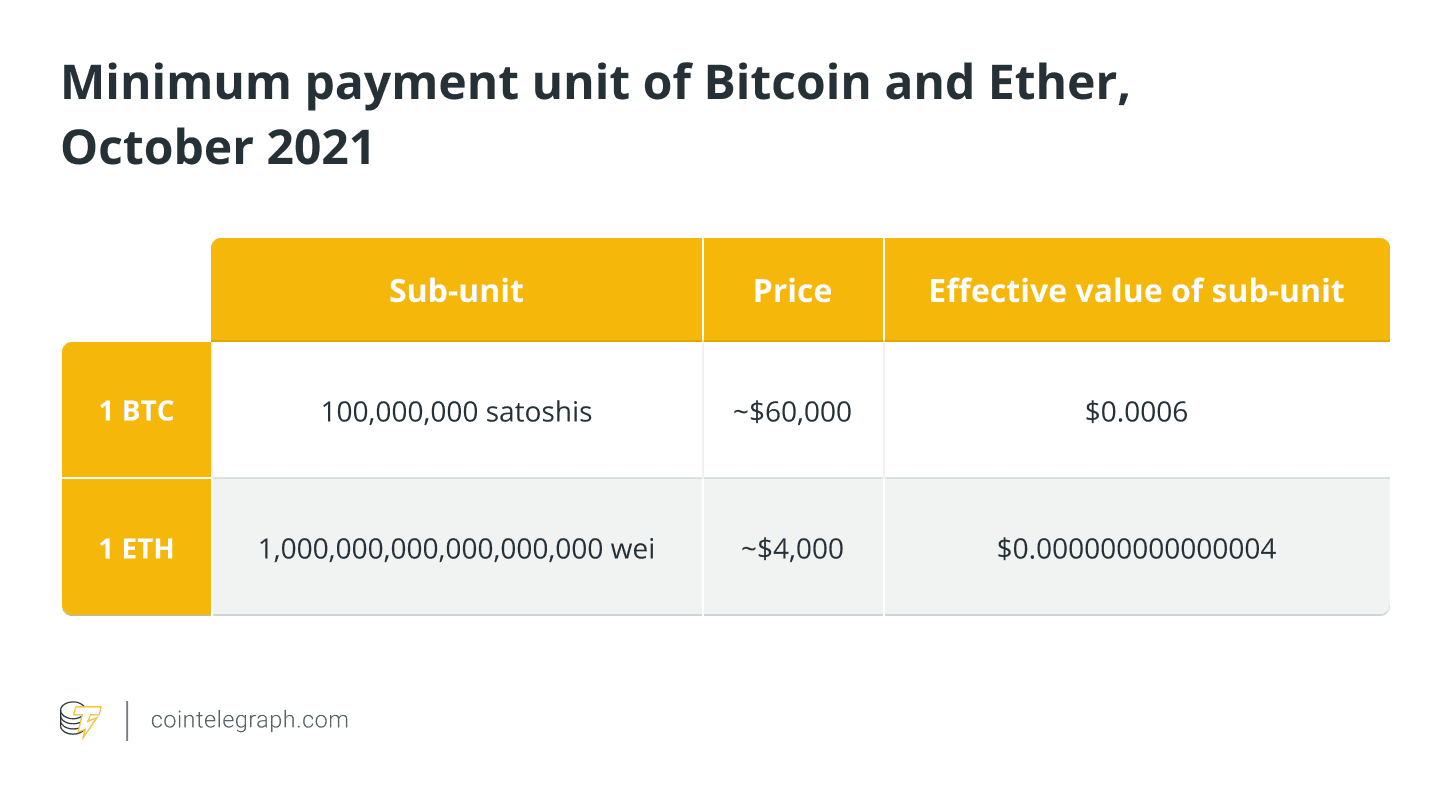Screen dimensions: 1450x801
Task: Click the $0.000000000000004 value cell
Action: 1136,548
